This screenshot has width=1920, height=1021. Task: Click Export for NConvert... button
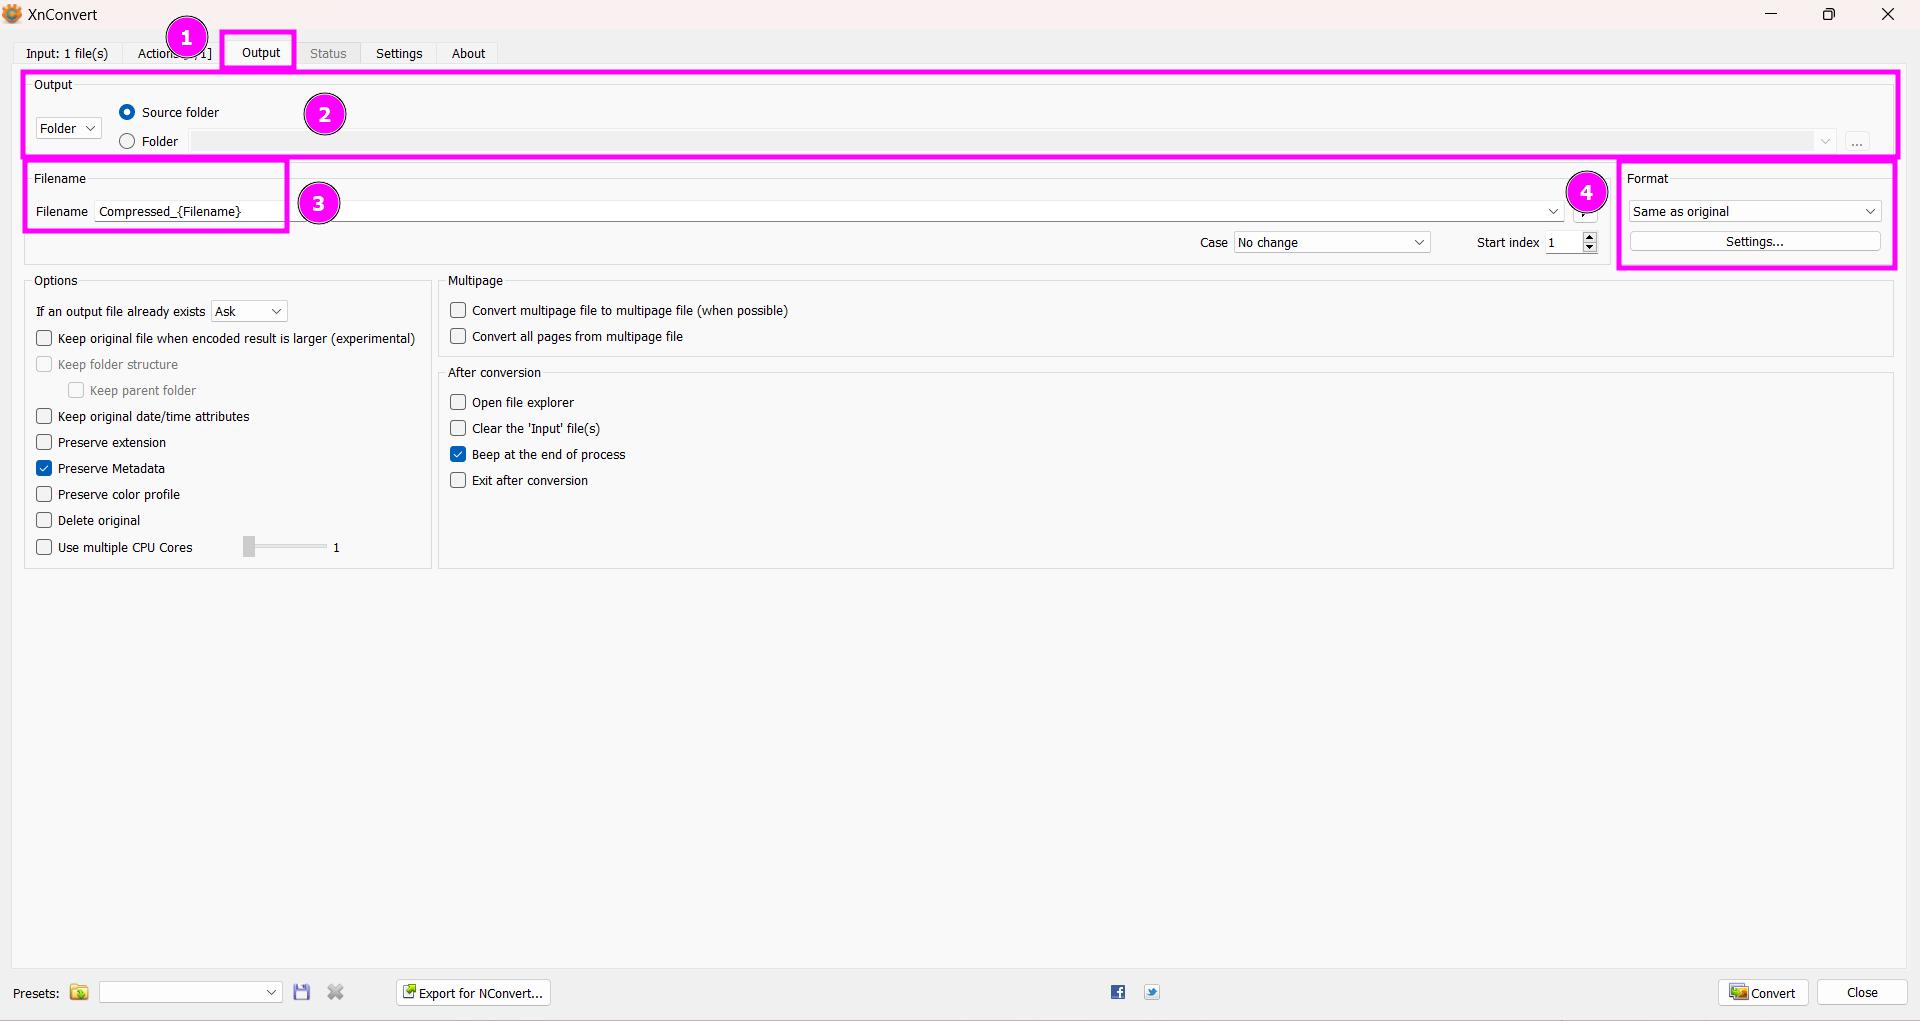(474, 992)
